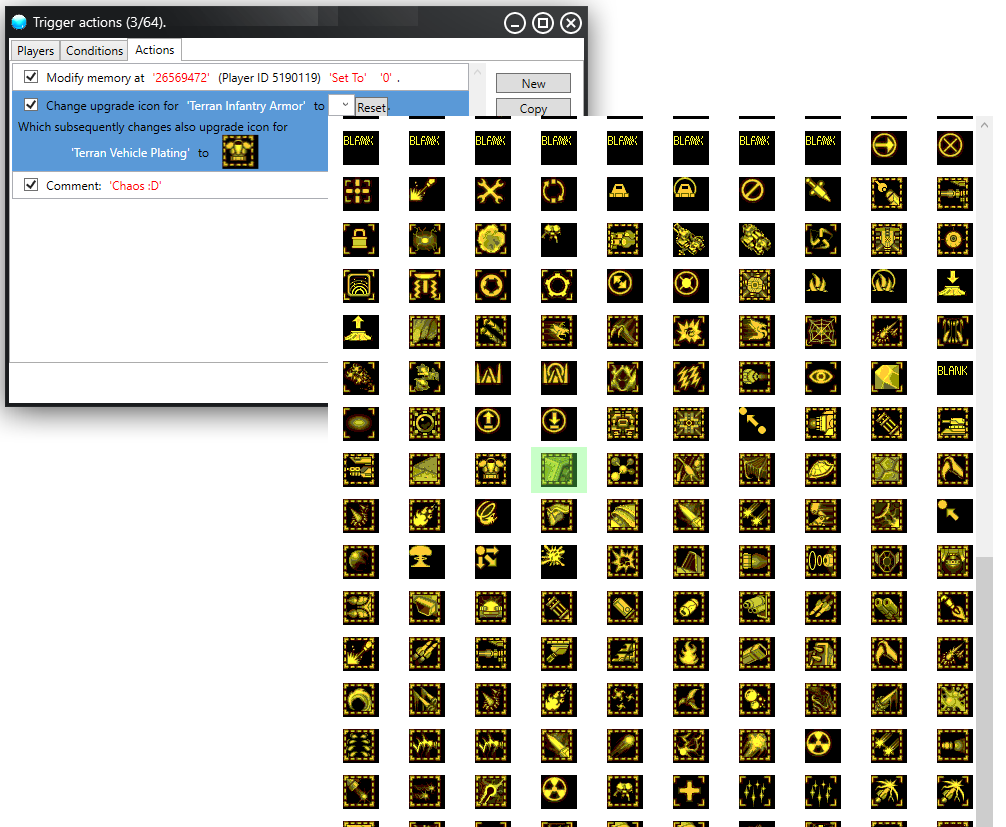1006x827 pixels.
Task: Pick the concentric arcs scanner icon
Action: pyautogui.click(x=361, y=286)
